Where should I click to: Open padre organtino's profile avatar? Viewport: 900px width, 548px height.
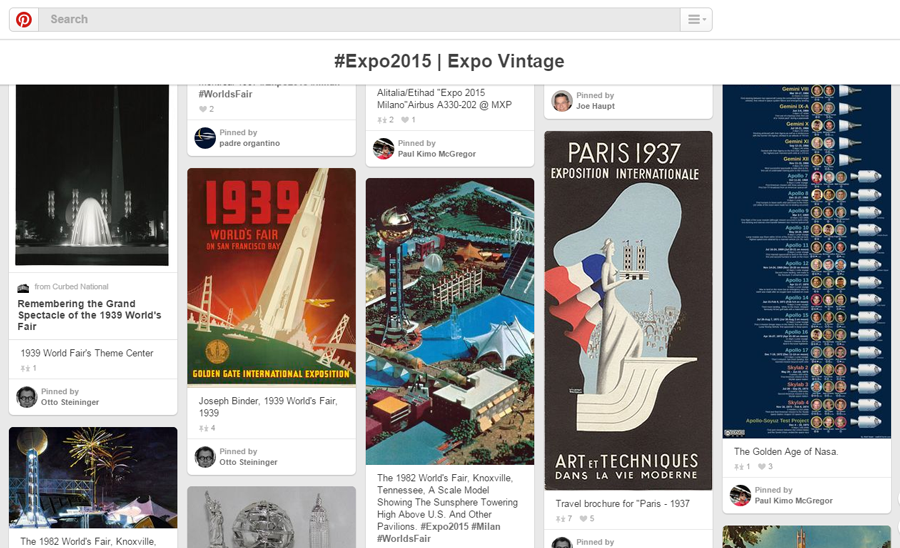[205, 138]
